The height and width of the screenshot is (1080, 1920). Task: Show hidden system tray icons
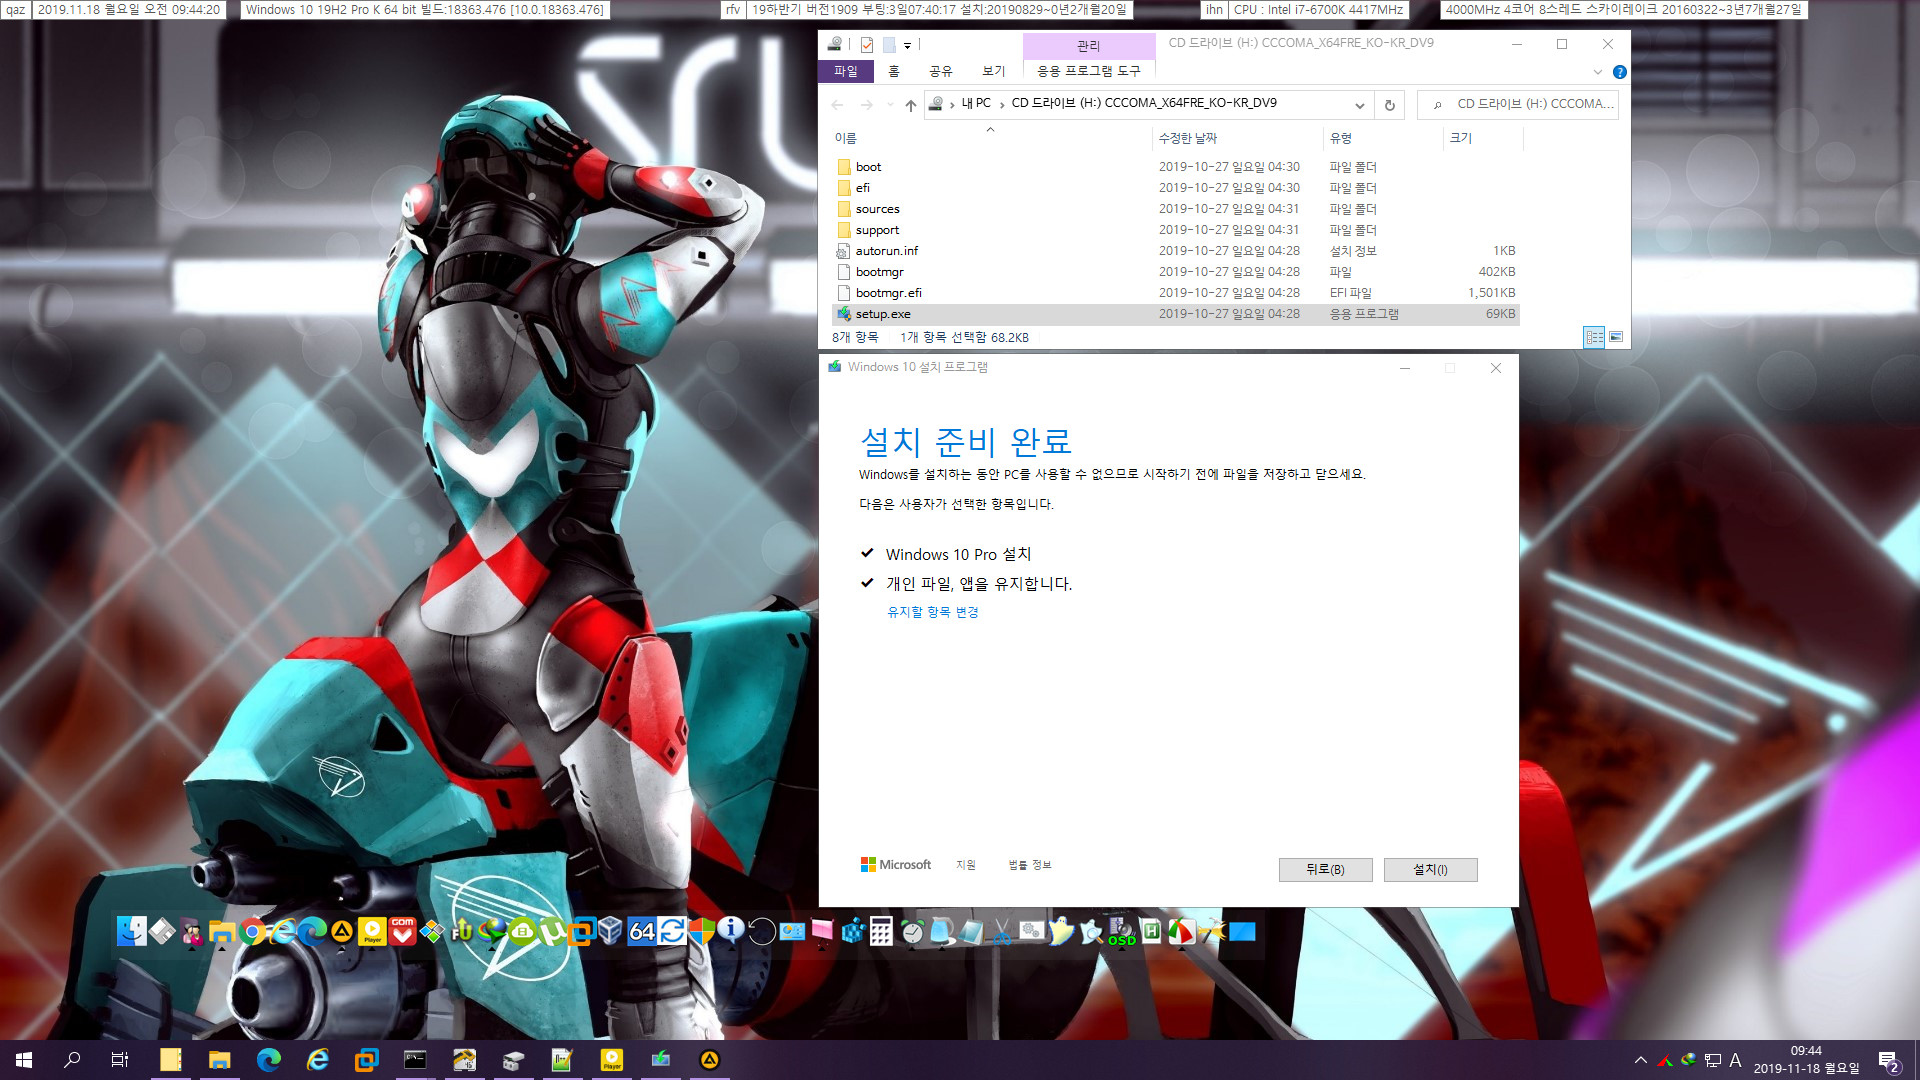coord(1640,1060)
